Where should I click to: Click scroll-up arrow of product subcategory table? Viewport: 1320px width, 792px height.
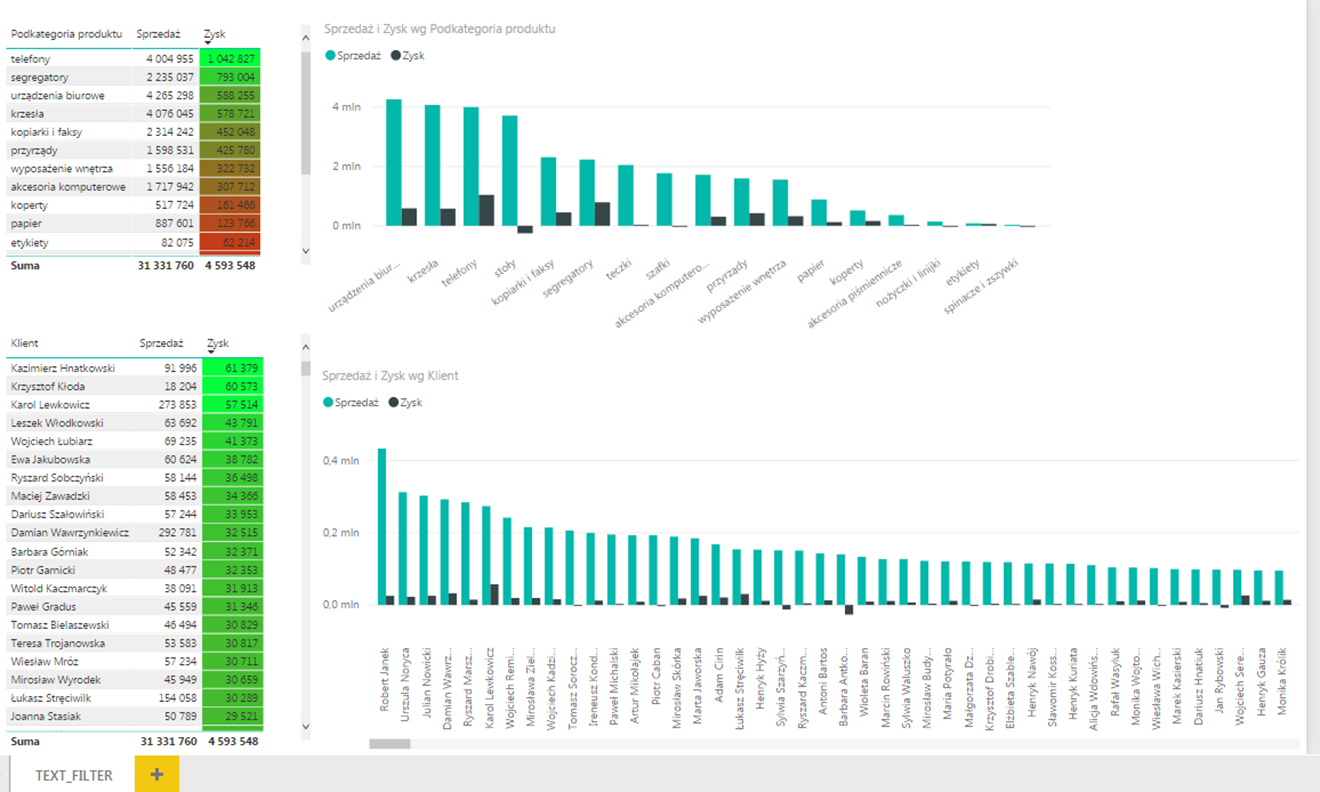coord(306,39)
